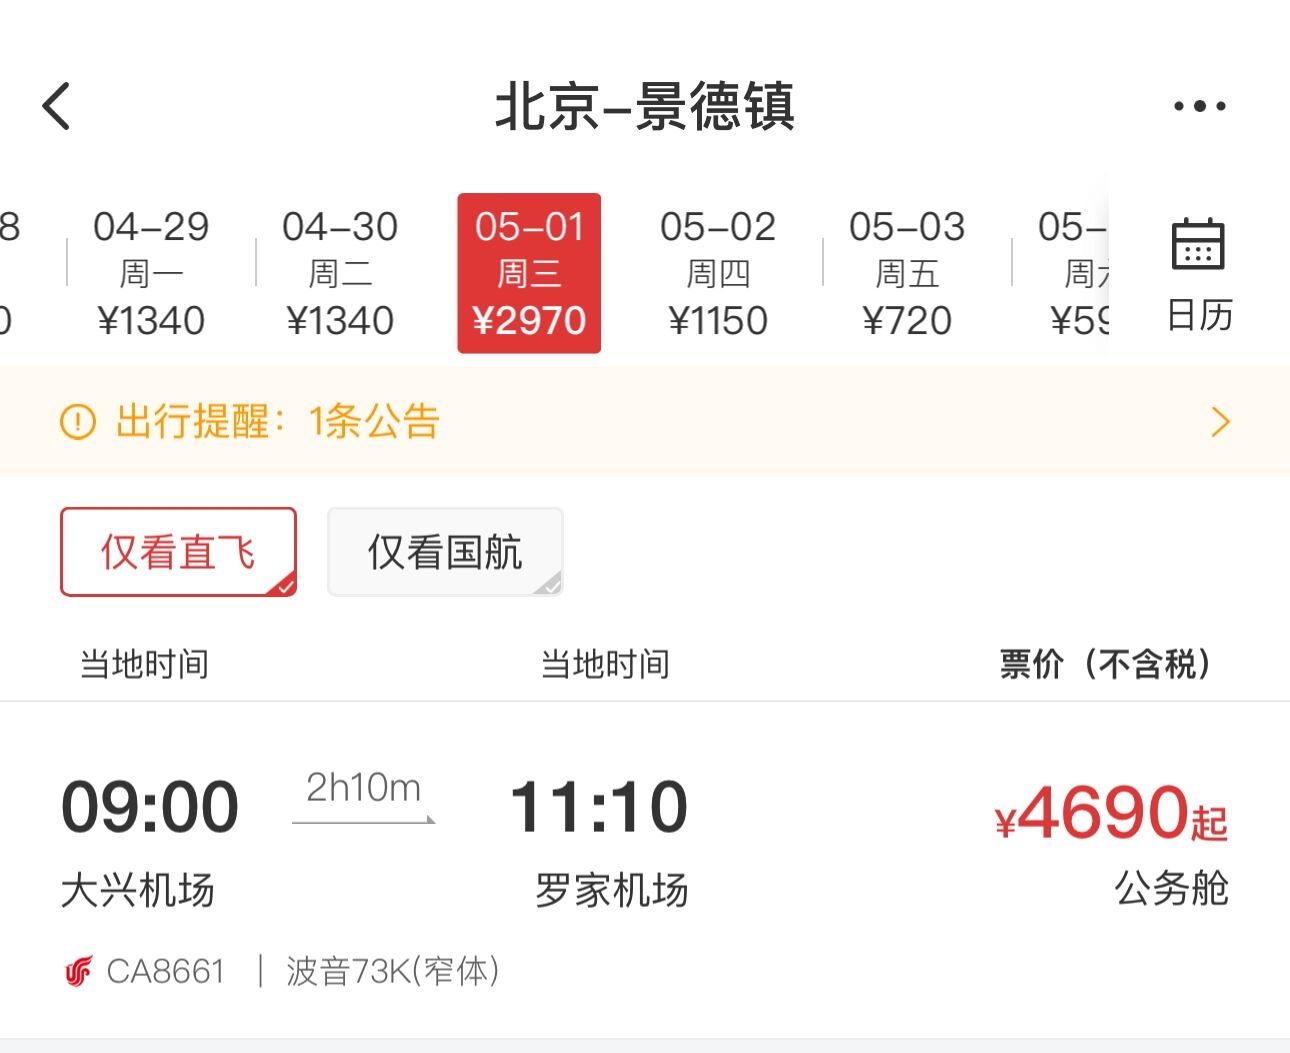
Task: Select flight CA8661 number text
Action: point(166,971)
